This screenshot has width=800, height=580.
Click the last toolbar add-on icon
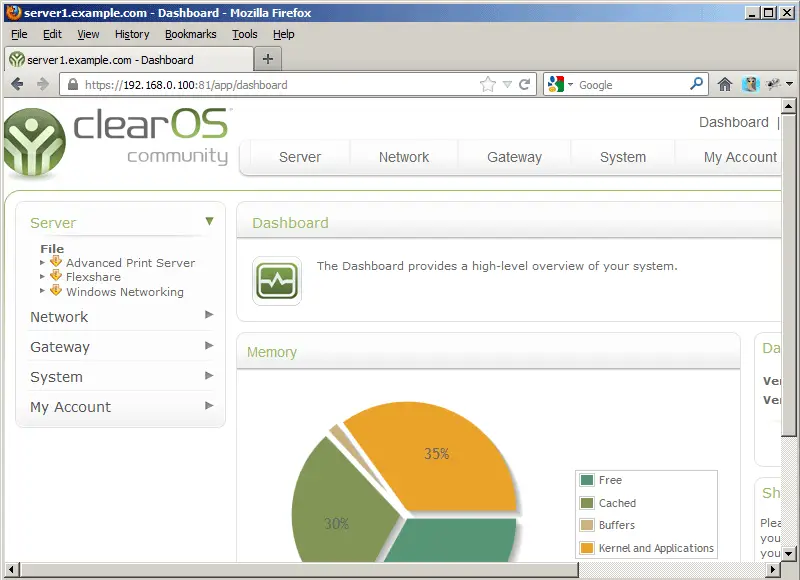tap(773, 84)
